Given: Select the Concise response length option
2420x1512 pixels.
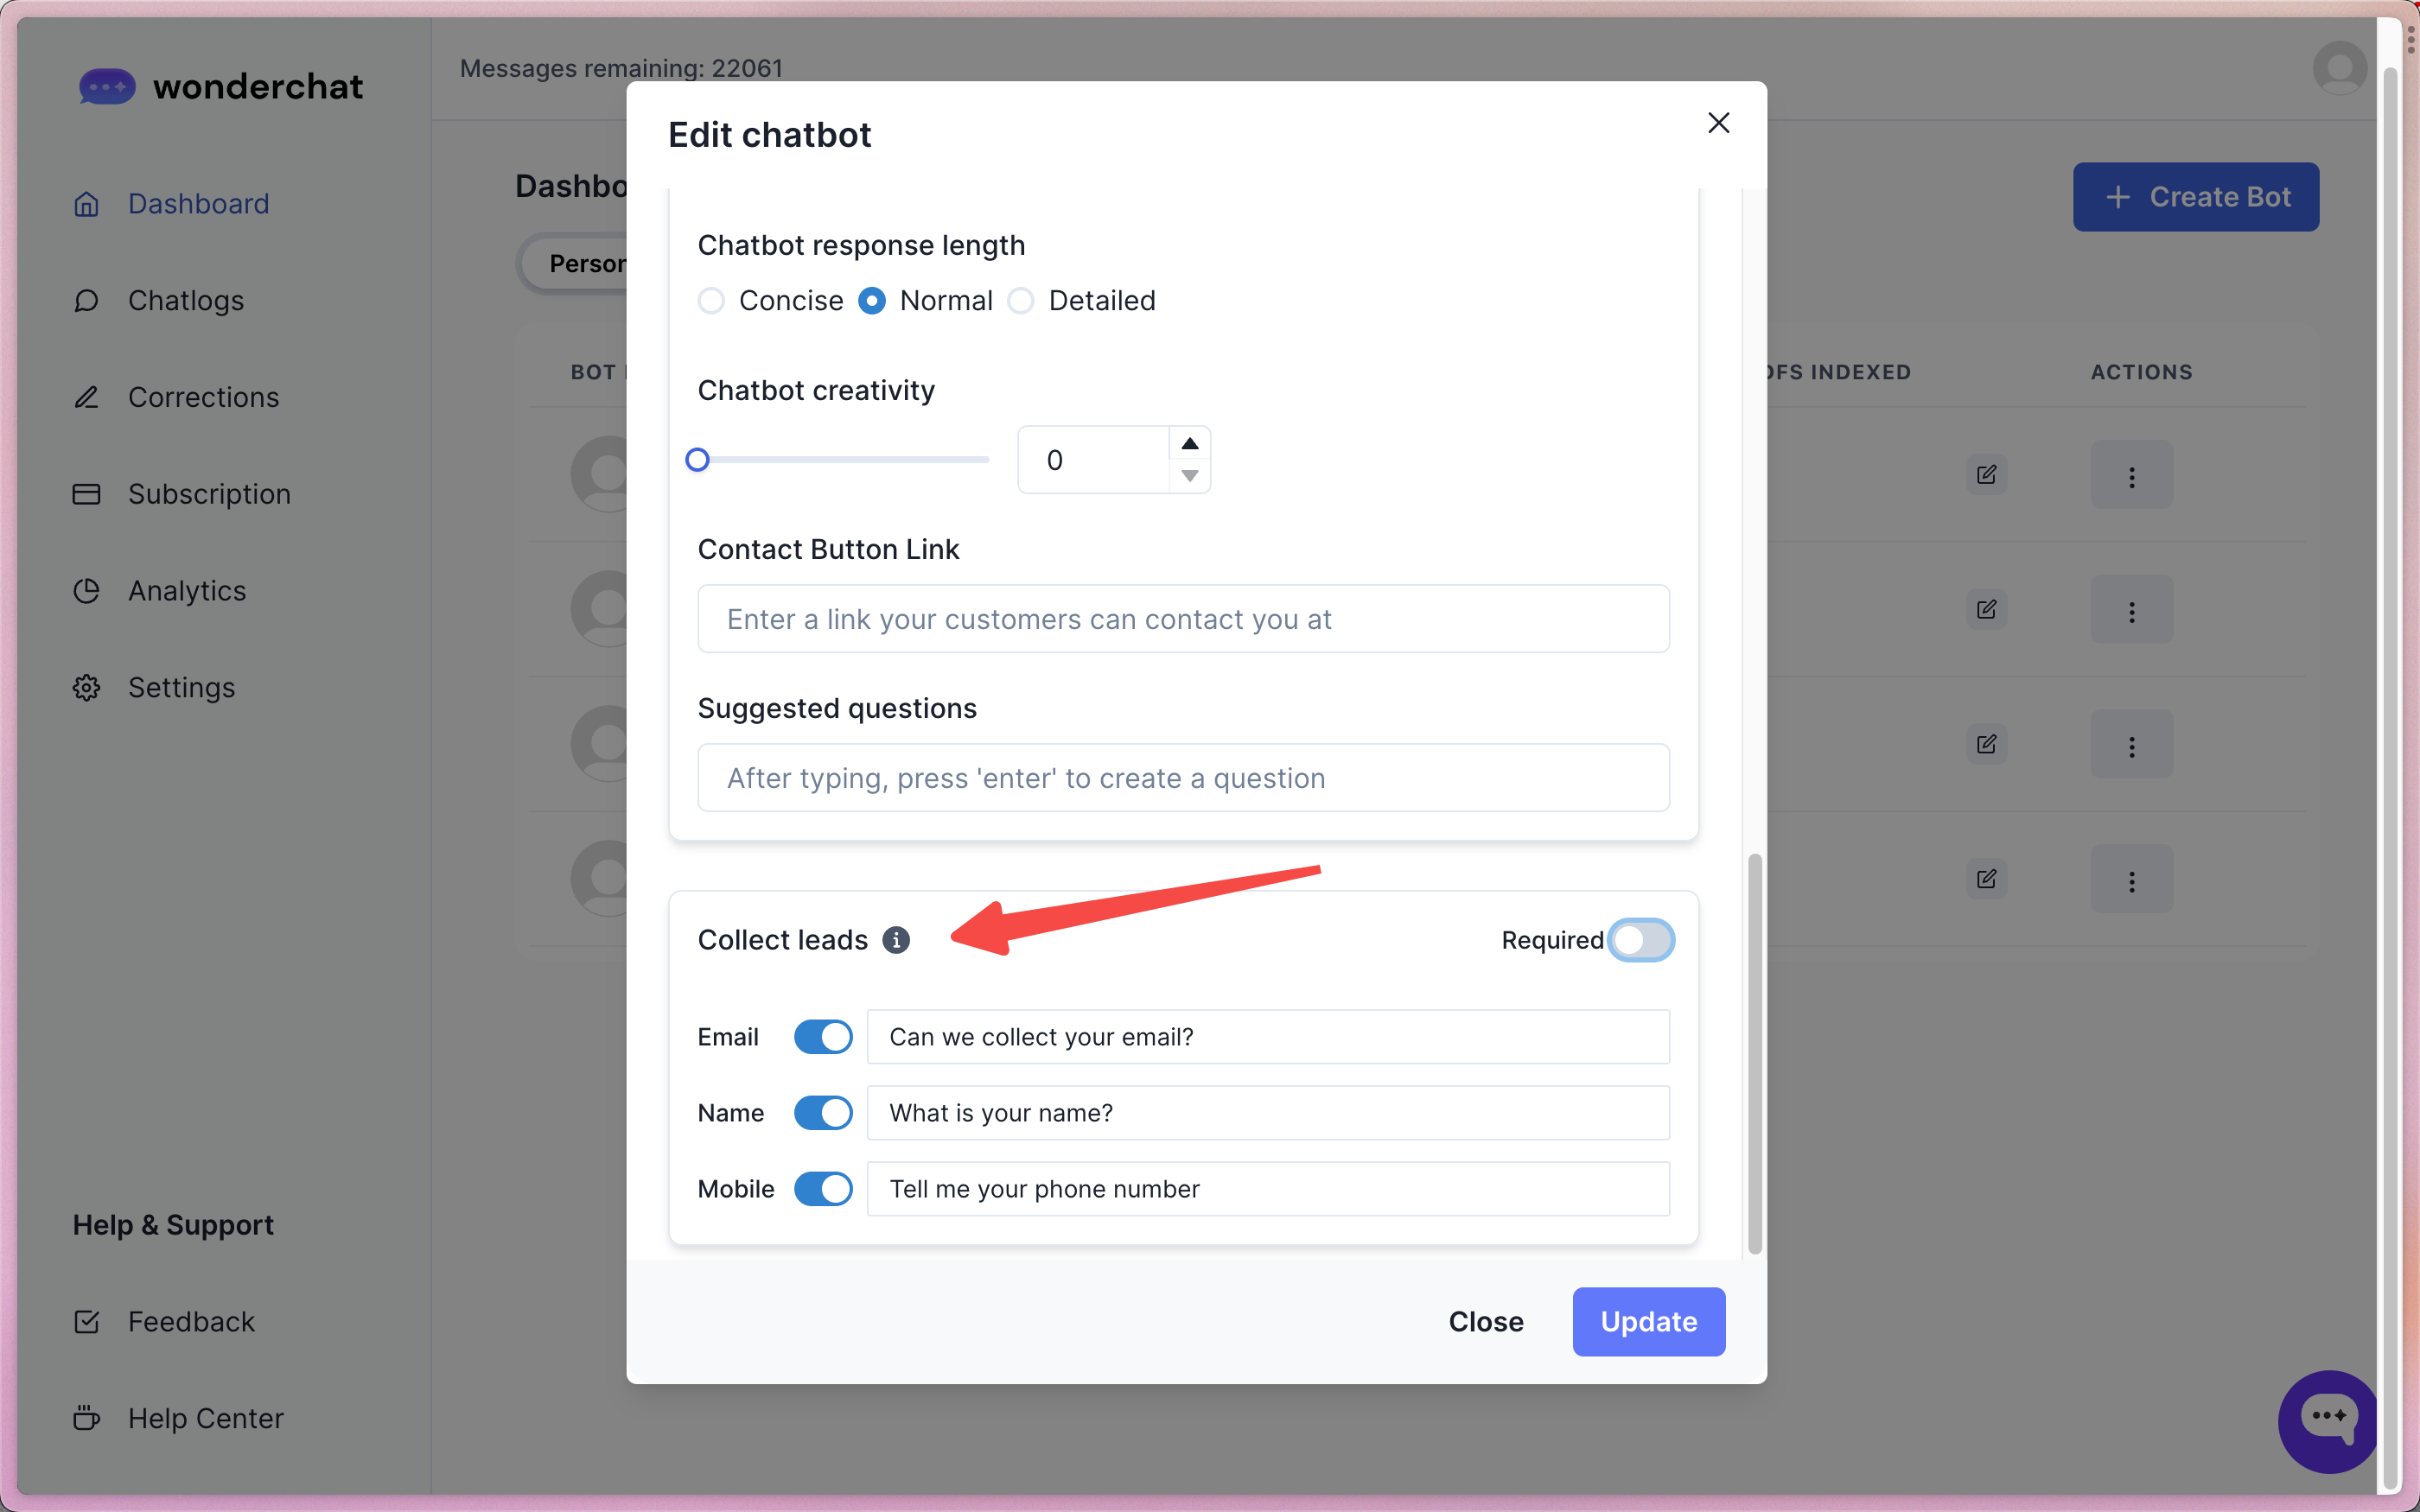Looking at the screenshot, I should [x=711, y=301].
